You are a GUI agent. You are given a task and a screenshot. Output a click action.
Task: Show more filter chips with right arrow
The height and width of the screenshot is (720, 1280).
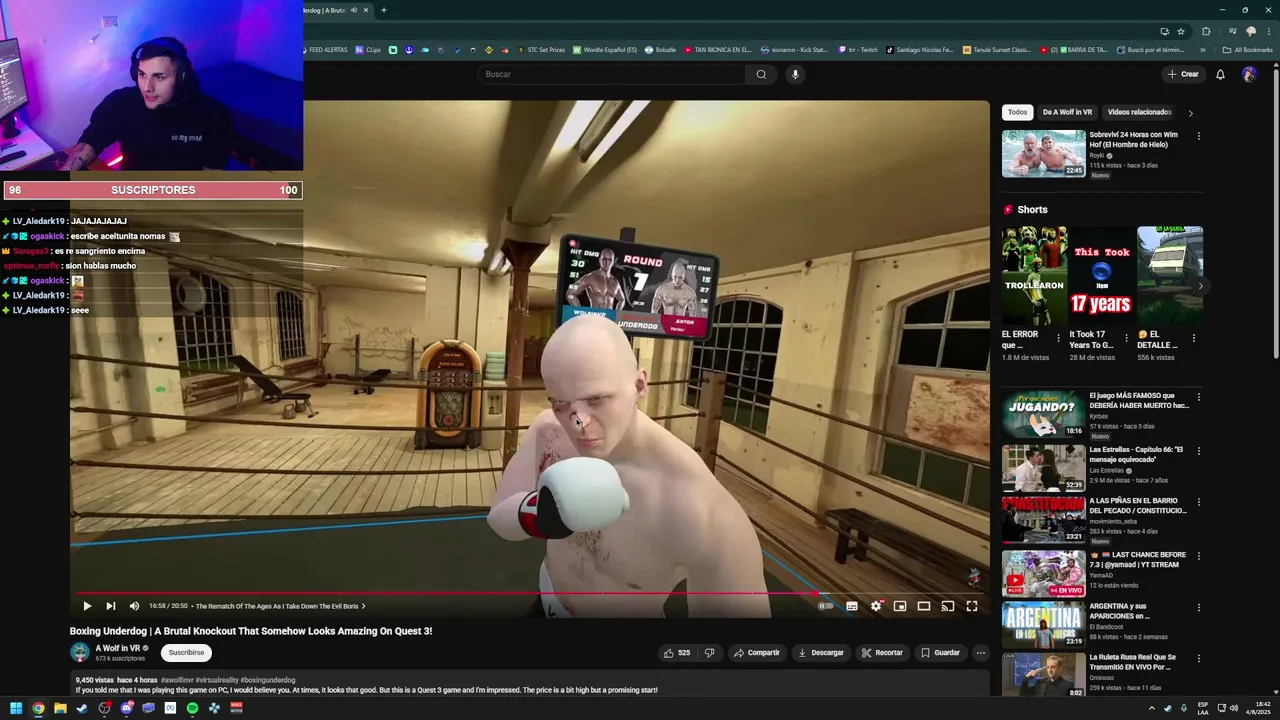(x=1190, y=113)
